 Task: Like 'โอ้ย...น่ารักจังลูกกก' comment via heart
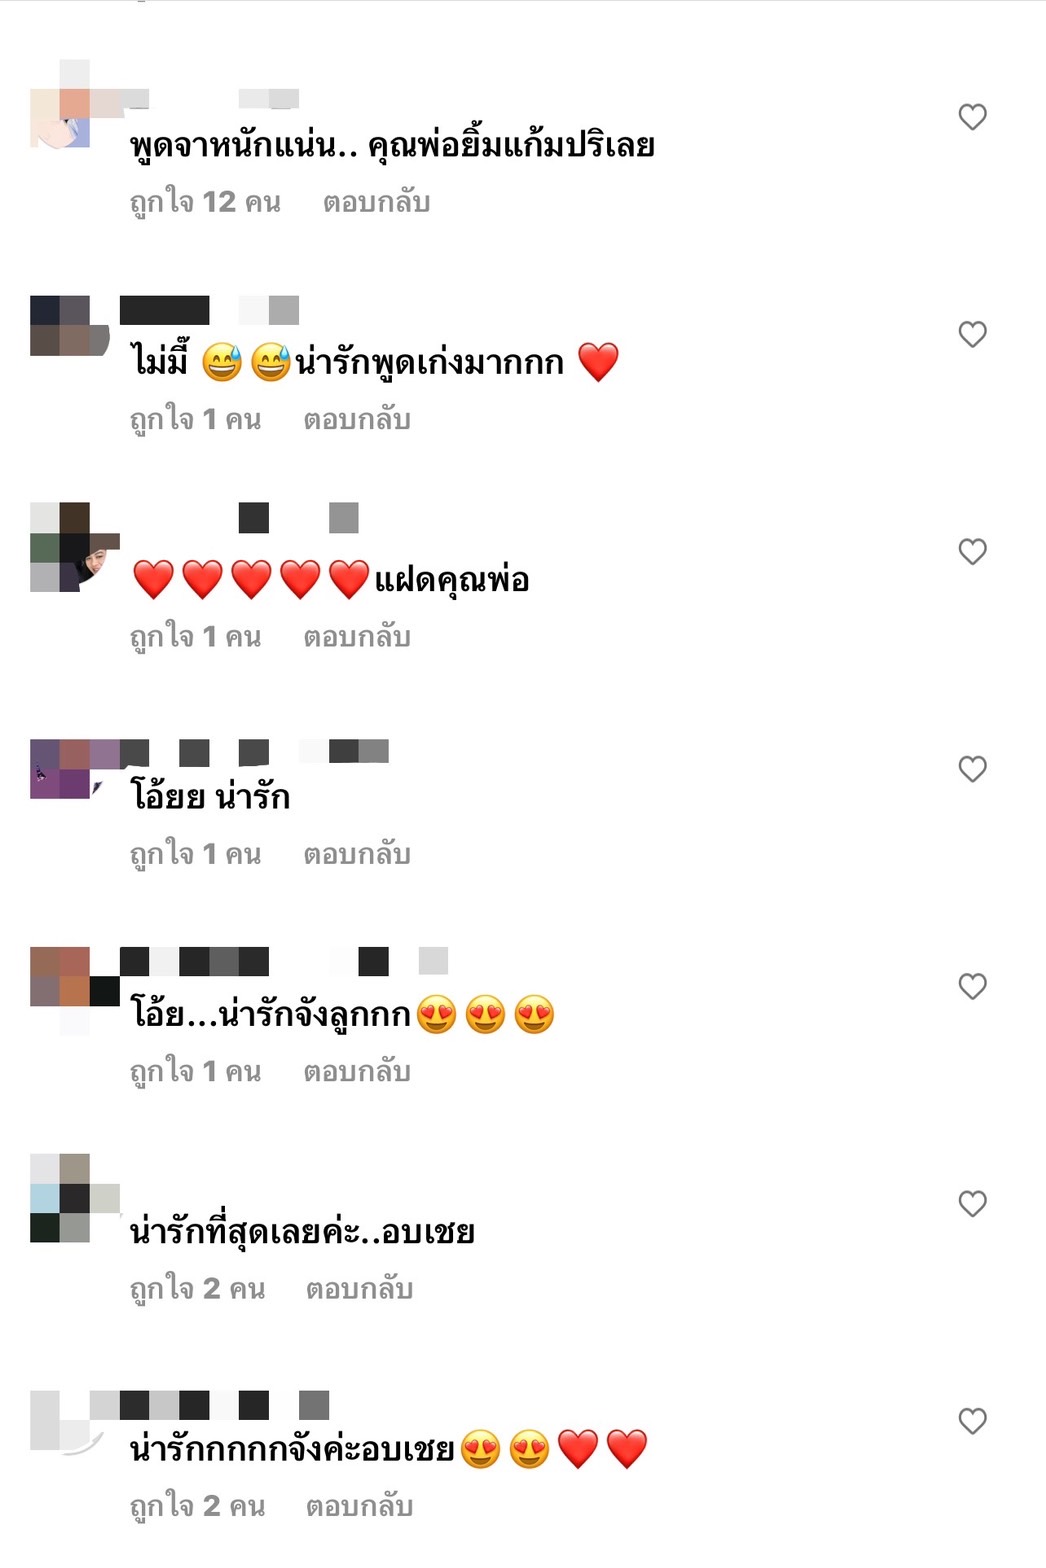[x=972, y=986]
